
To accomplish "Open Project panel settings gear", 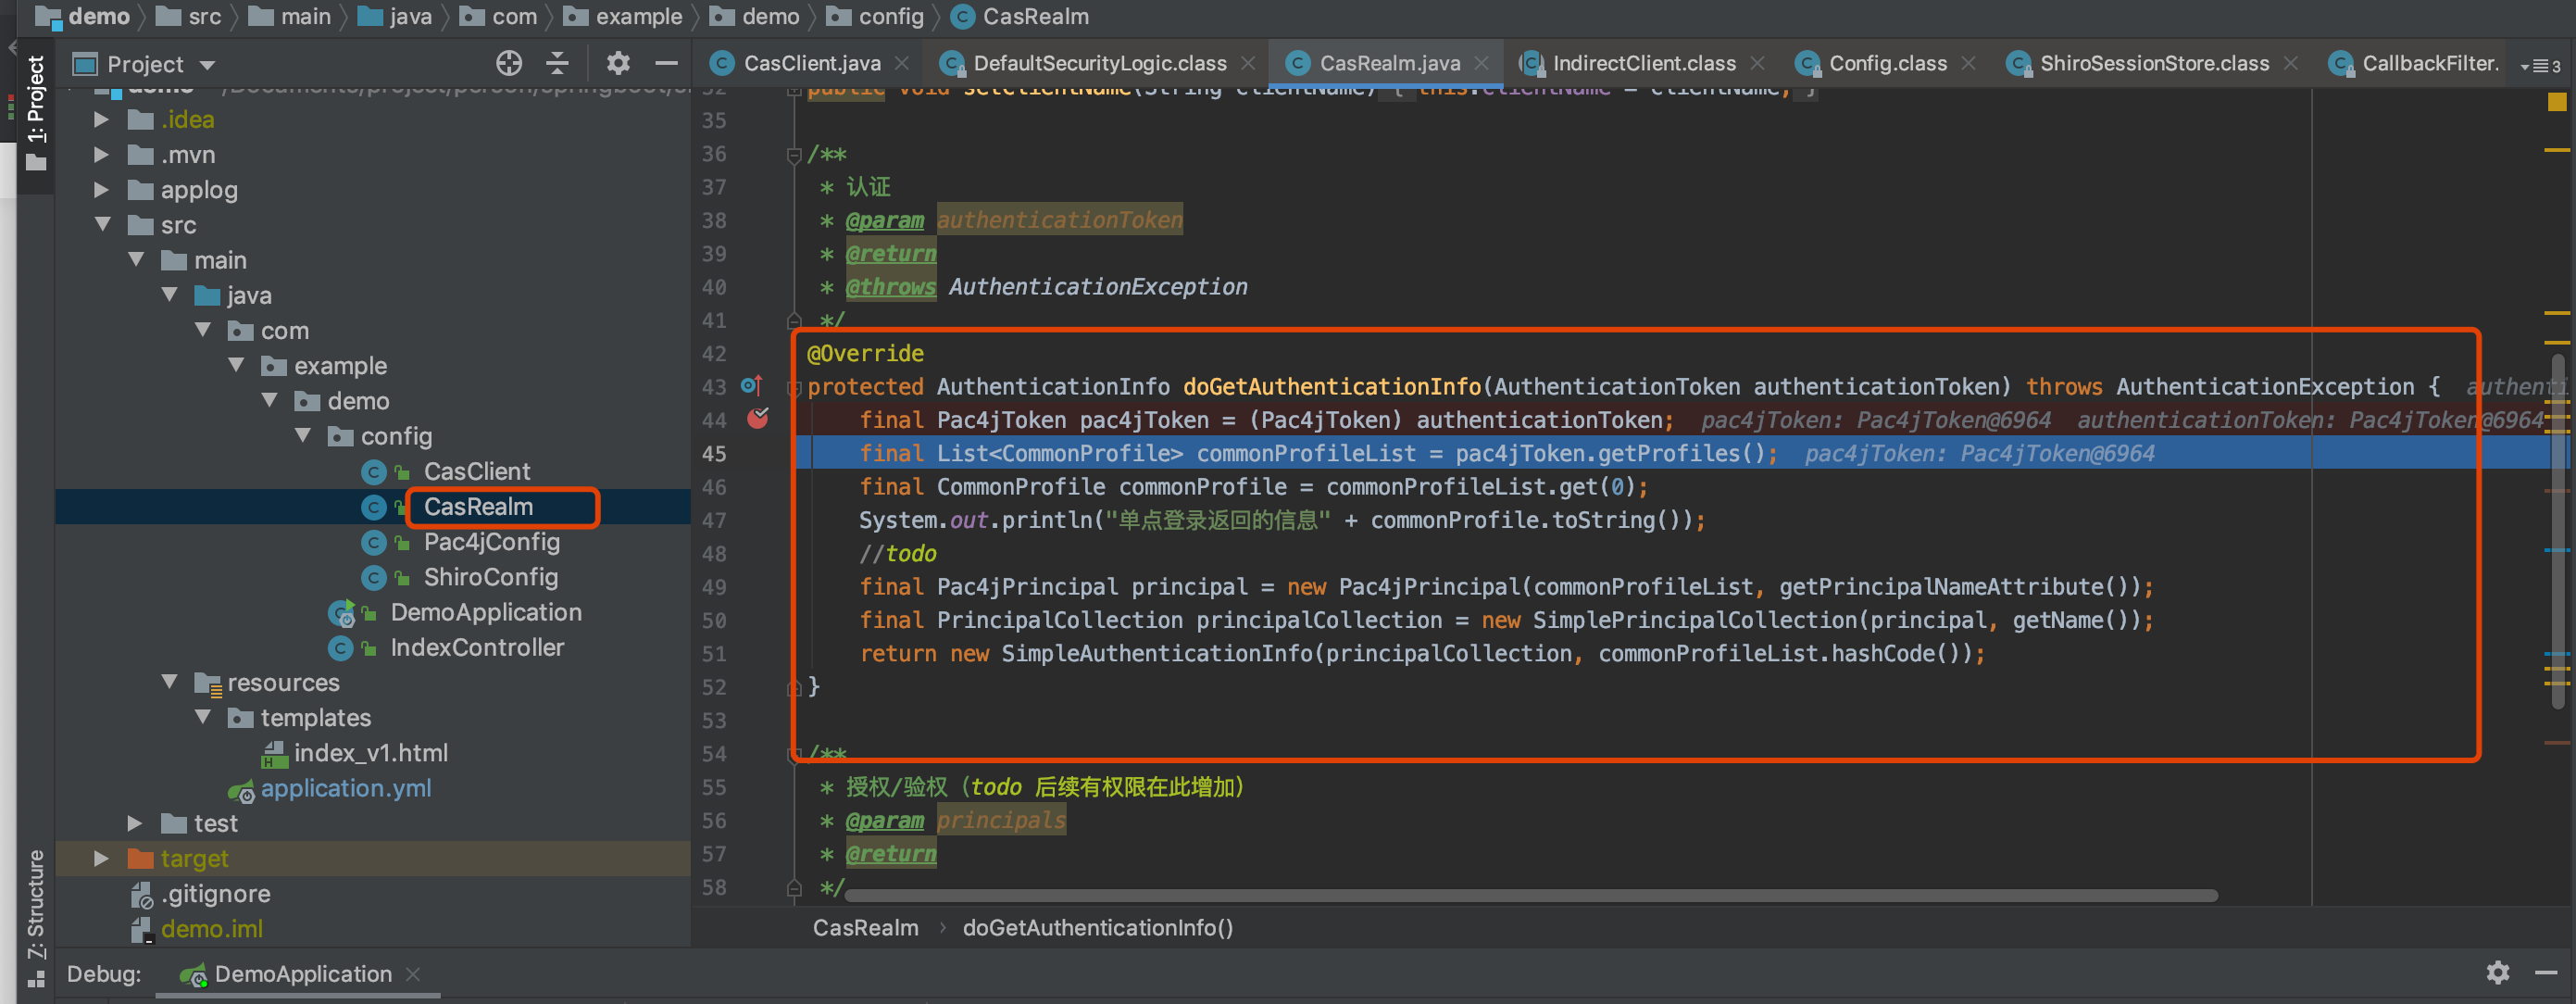I will click(618, 64).
